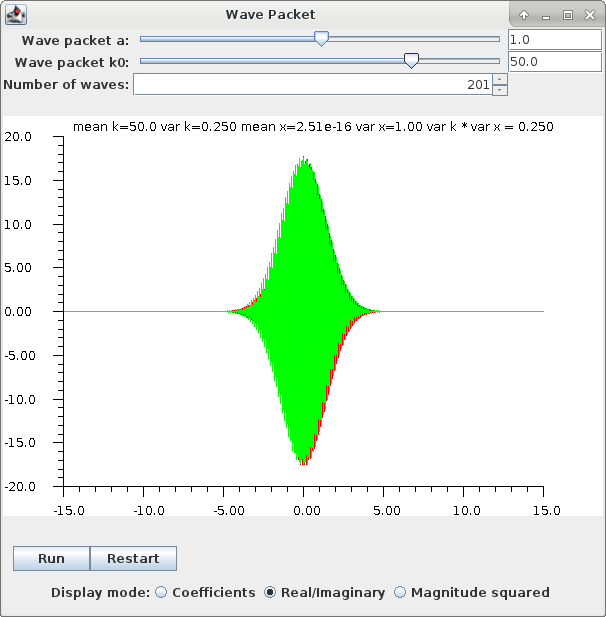
Task: Click the Wave packet a slider thumb
Action: 321,39
